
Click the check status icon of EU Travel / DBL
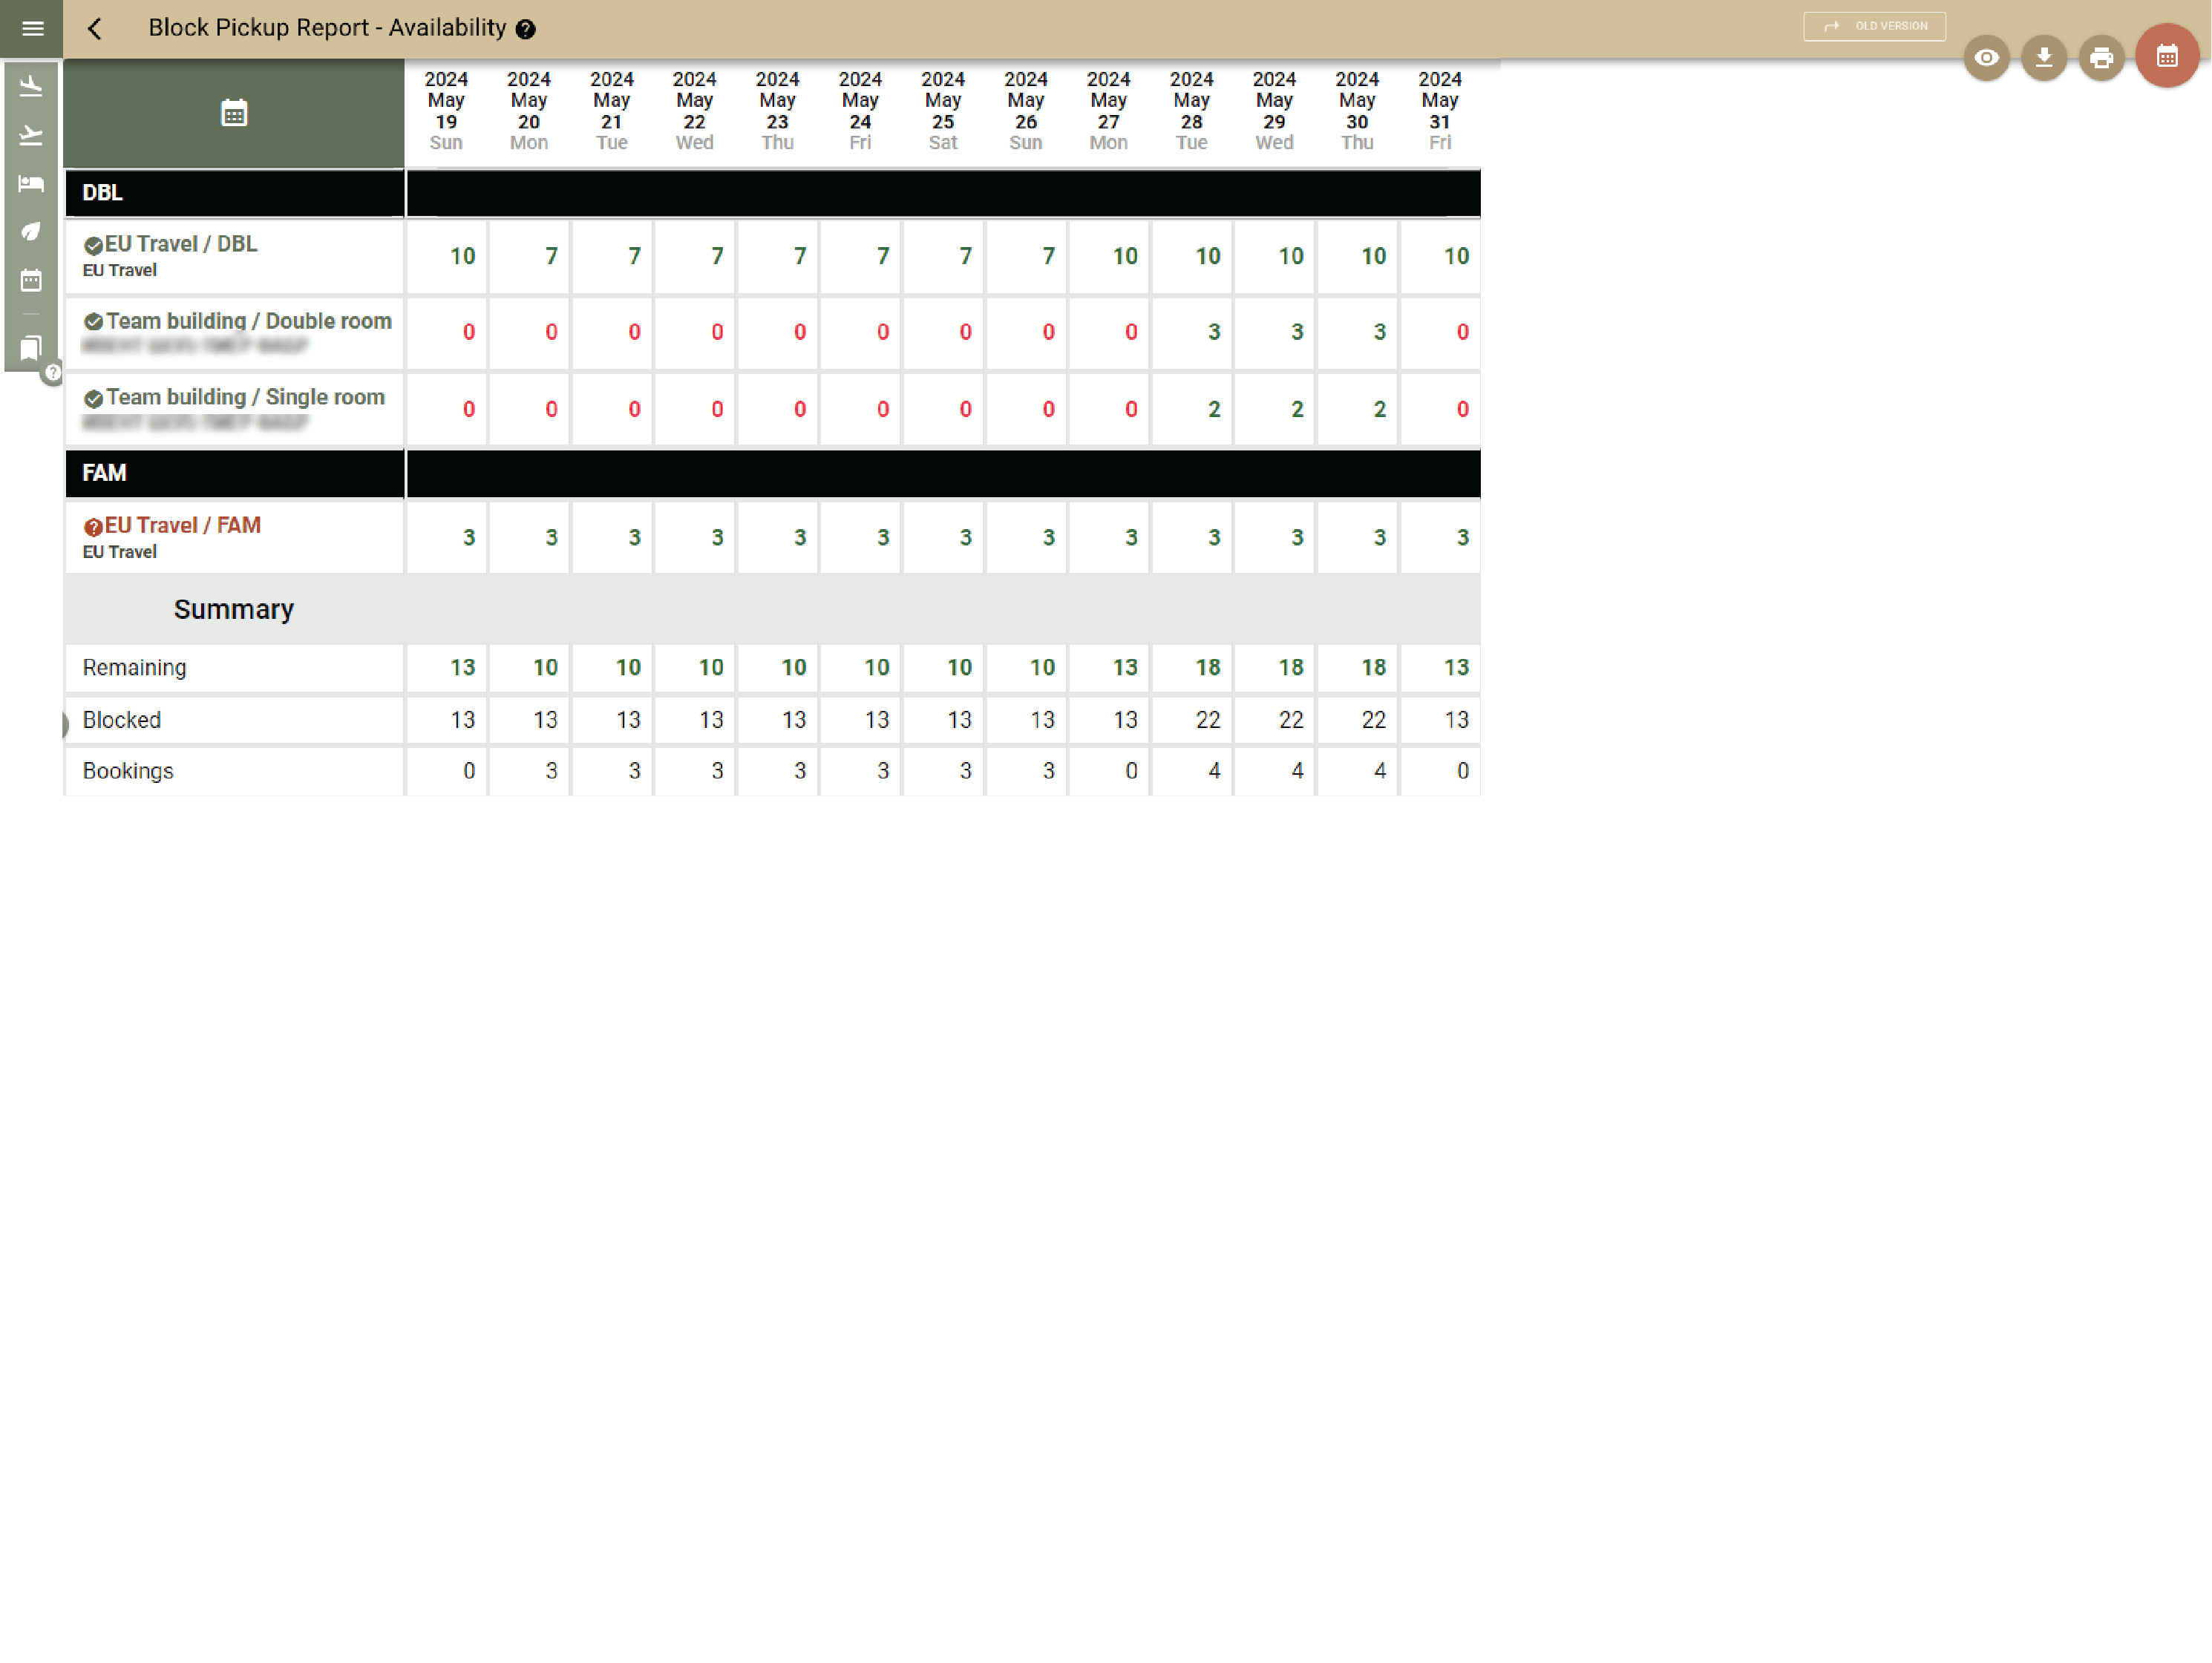click(x=93, y=245)
